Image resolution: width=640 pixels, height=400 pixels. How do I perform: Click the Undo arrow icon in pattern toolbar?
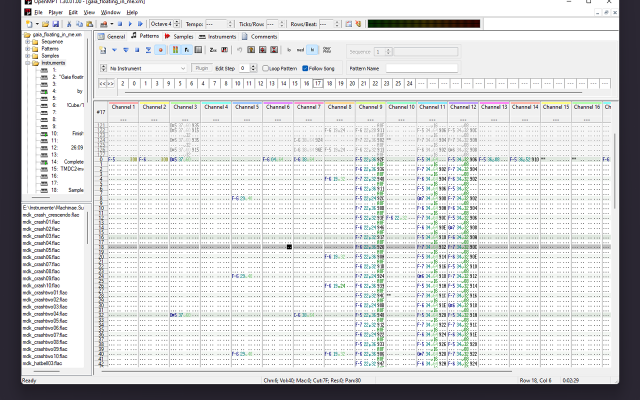click(x=240, y=50)
